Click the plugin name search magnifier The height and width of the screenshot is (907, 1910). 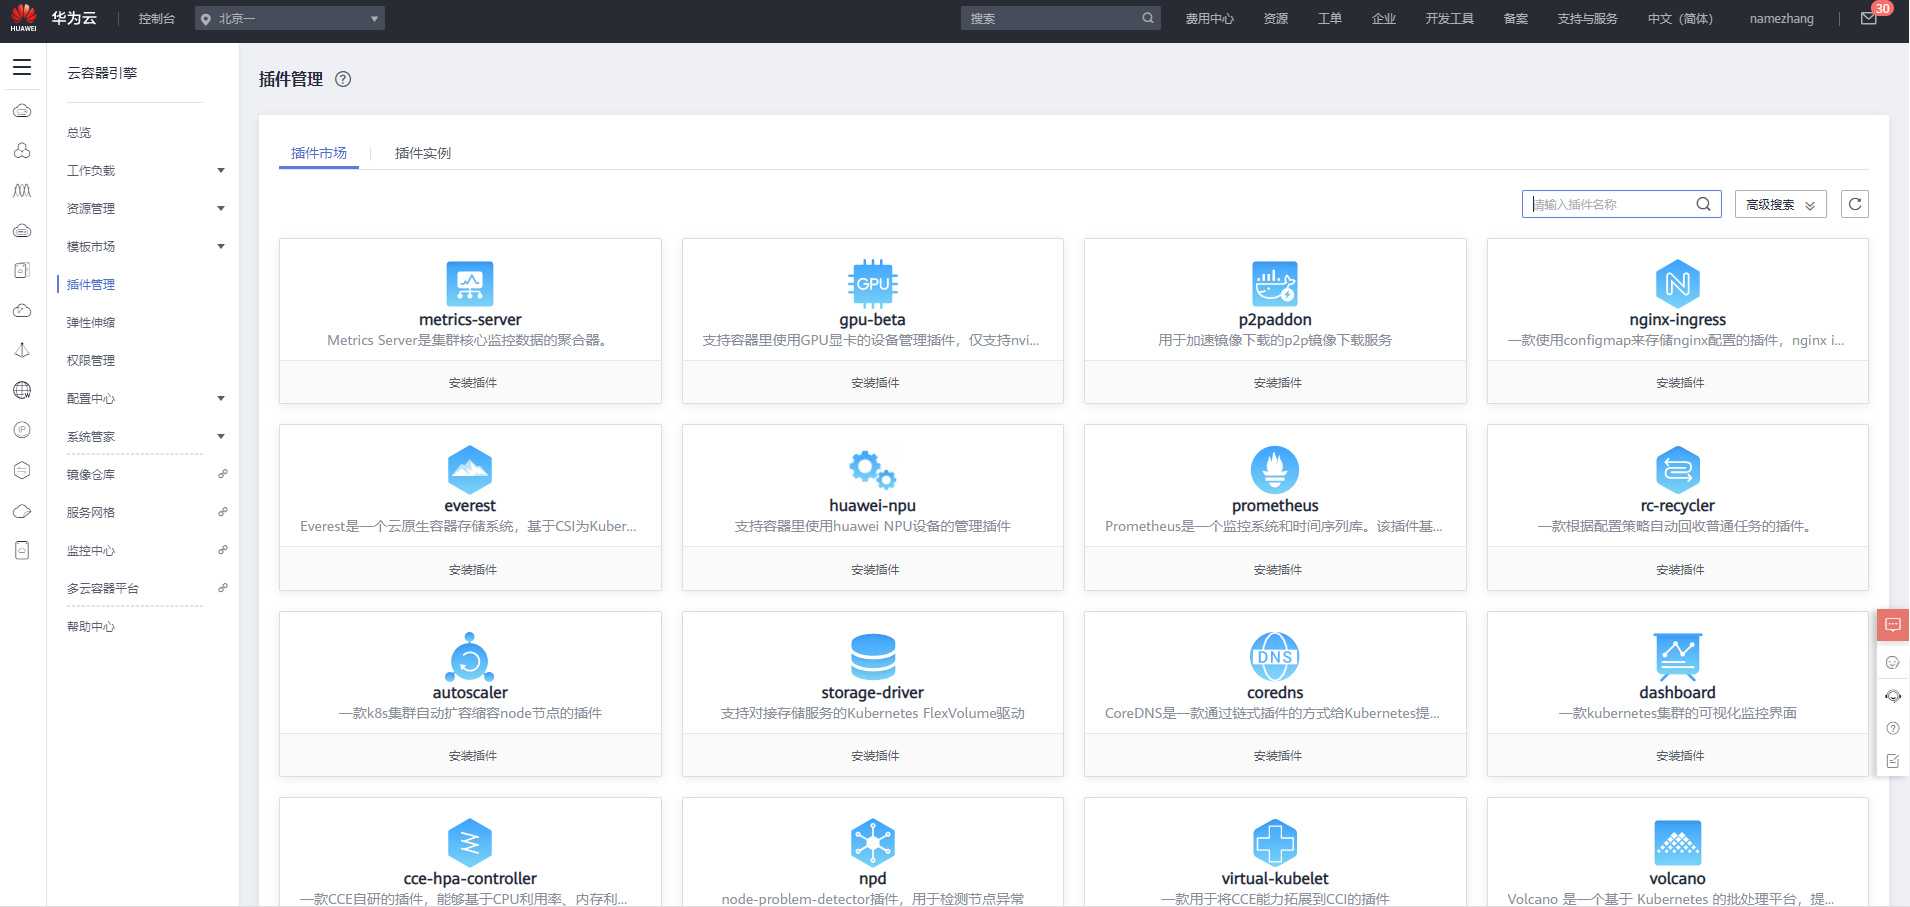click(x=1704, y=204)
